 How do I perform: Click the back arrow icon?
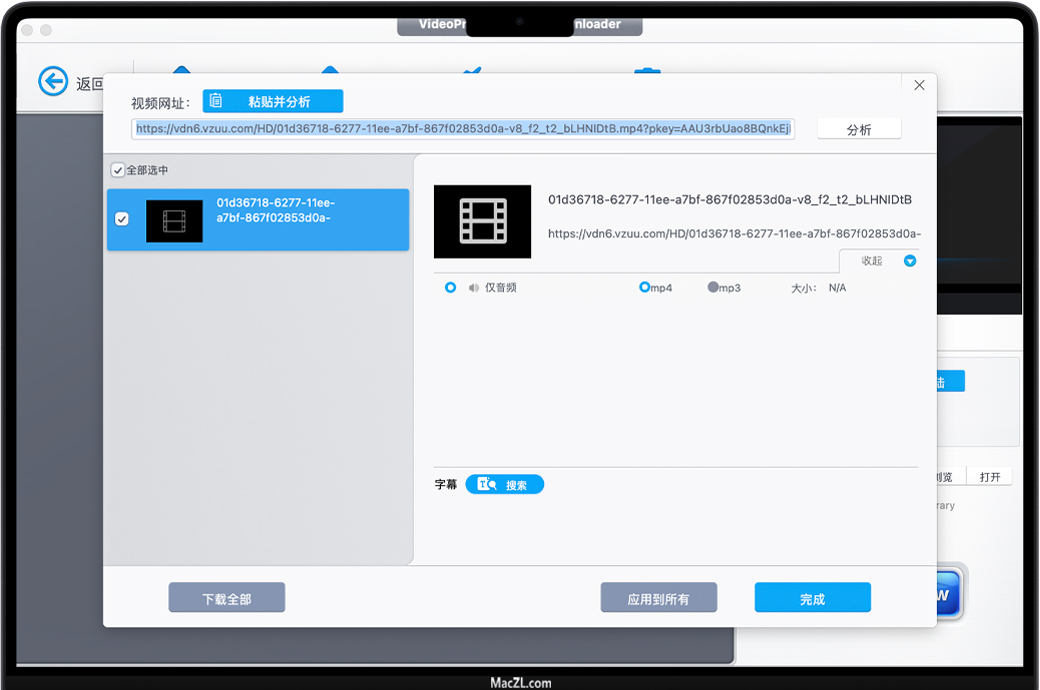(x=53, y=82)
